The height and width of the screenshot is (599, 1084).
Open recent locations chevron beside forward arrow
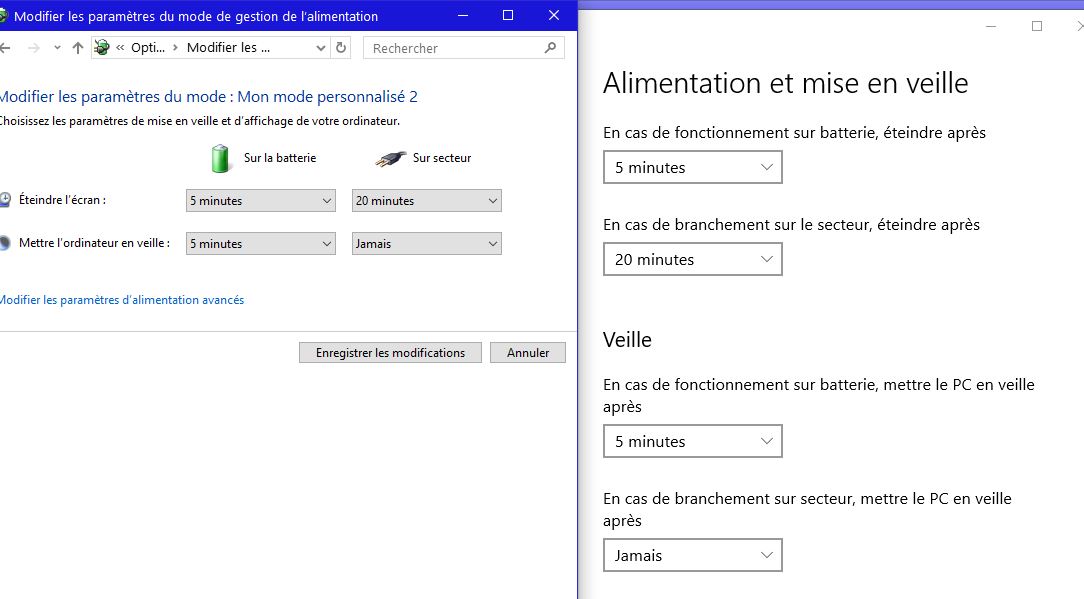coord(57,48)
